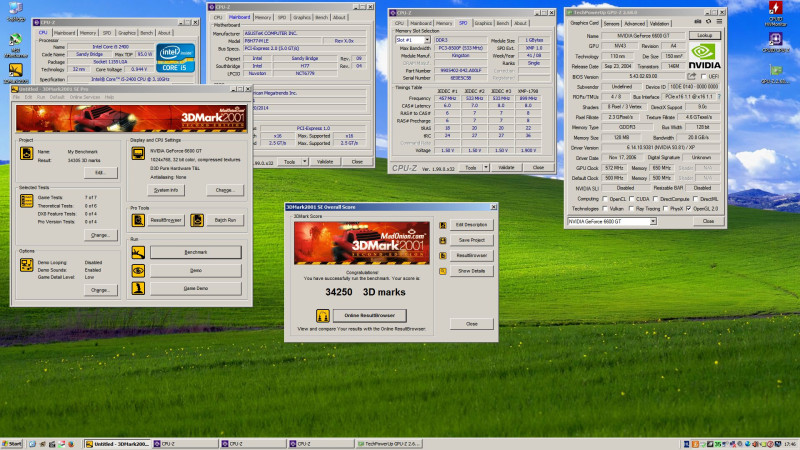The image size is (800, 450).
Task: Click the ResultBrowser magnifier icon in Pro Tools
Action: pos(138,220)
